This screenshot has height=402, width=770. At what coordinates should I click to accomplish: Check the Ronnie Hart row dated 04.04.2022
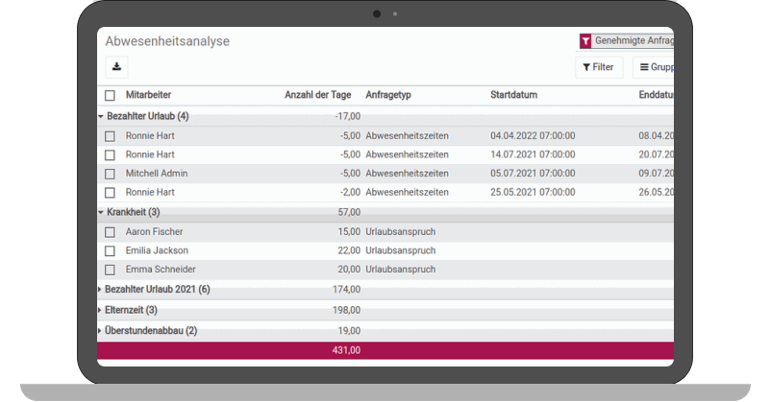pos(110,136)
